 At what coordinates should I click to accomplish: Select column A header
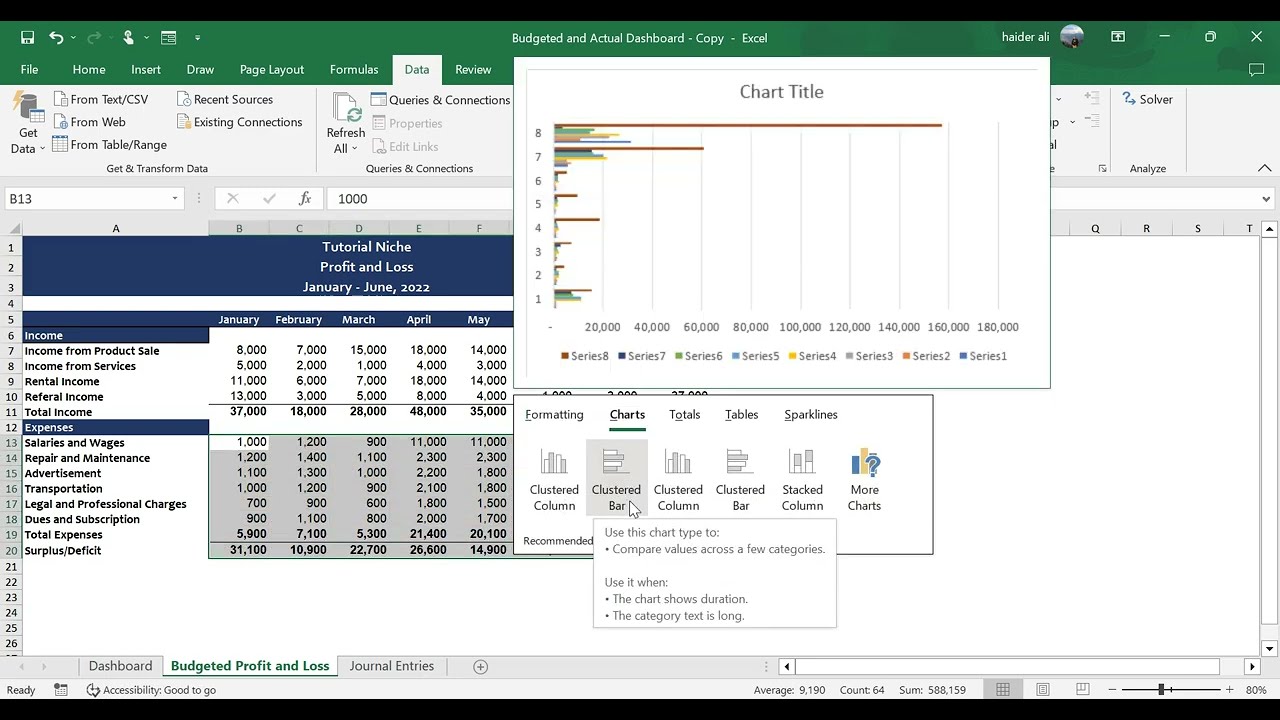click(x=116, y=229)
